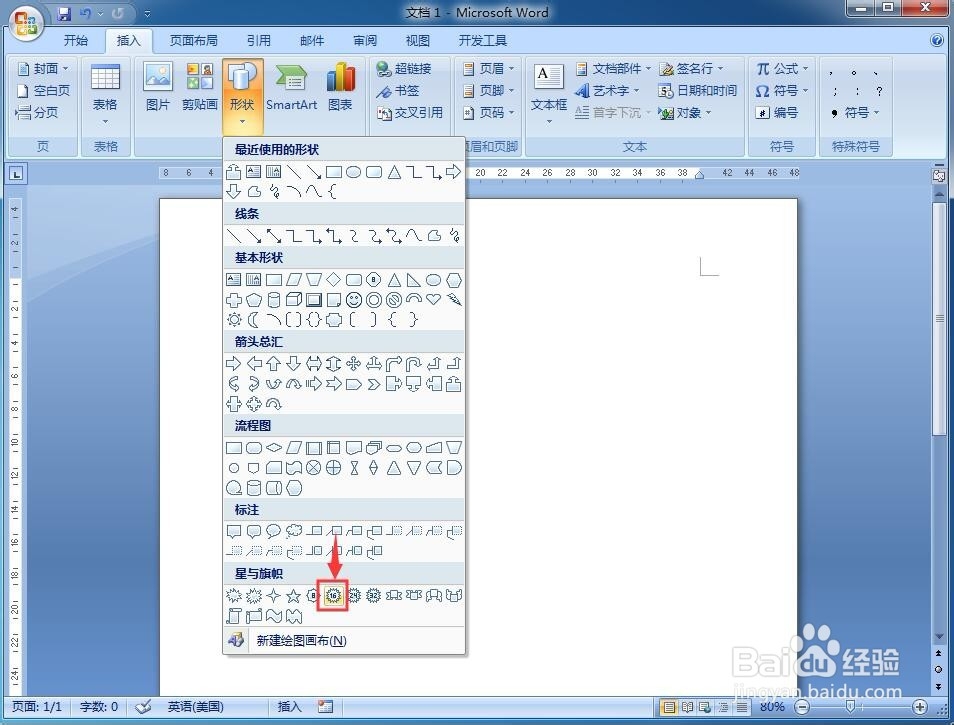Click the Save icon in quick access
Viewport: 954px width, 725px height.
pyautogui.click(x=64, y=13)
